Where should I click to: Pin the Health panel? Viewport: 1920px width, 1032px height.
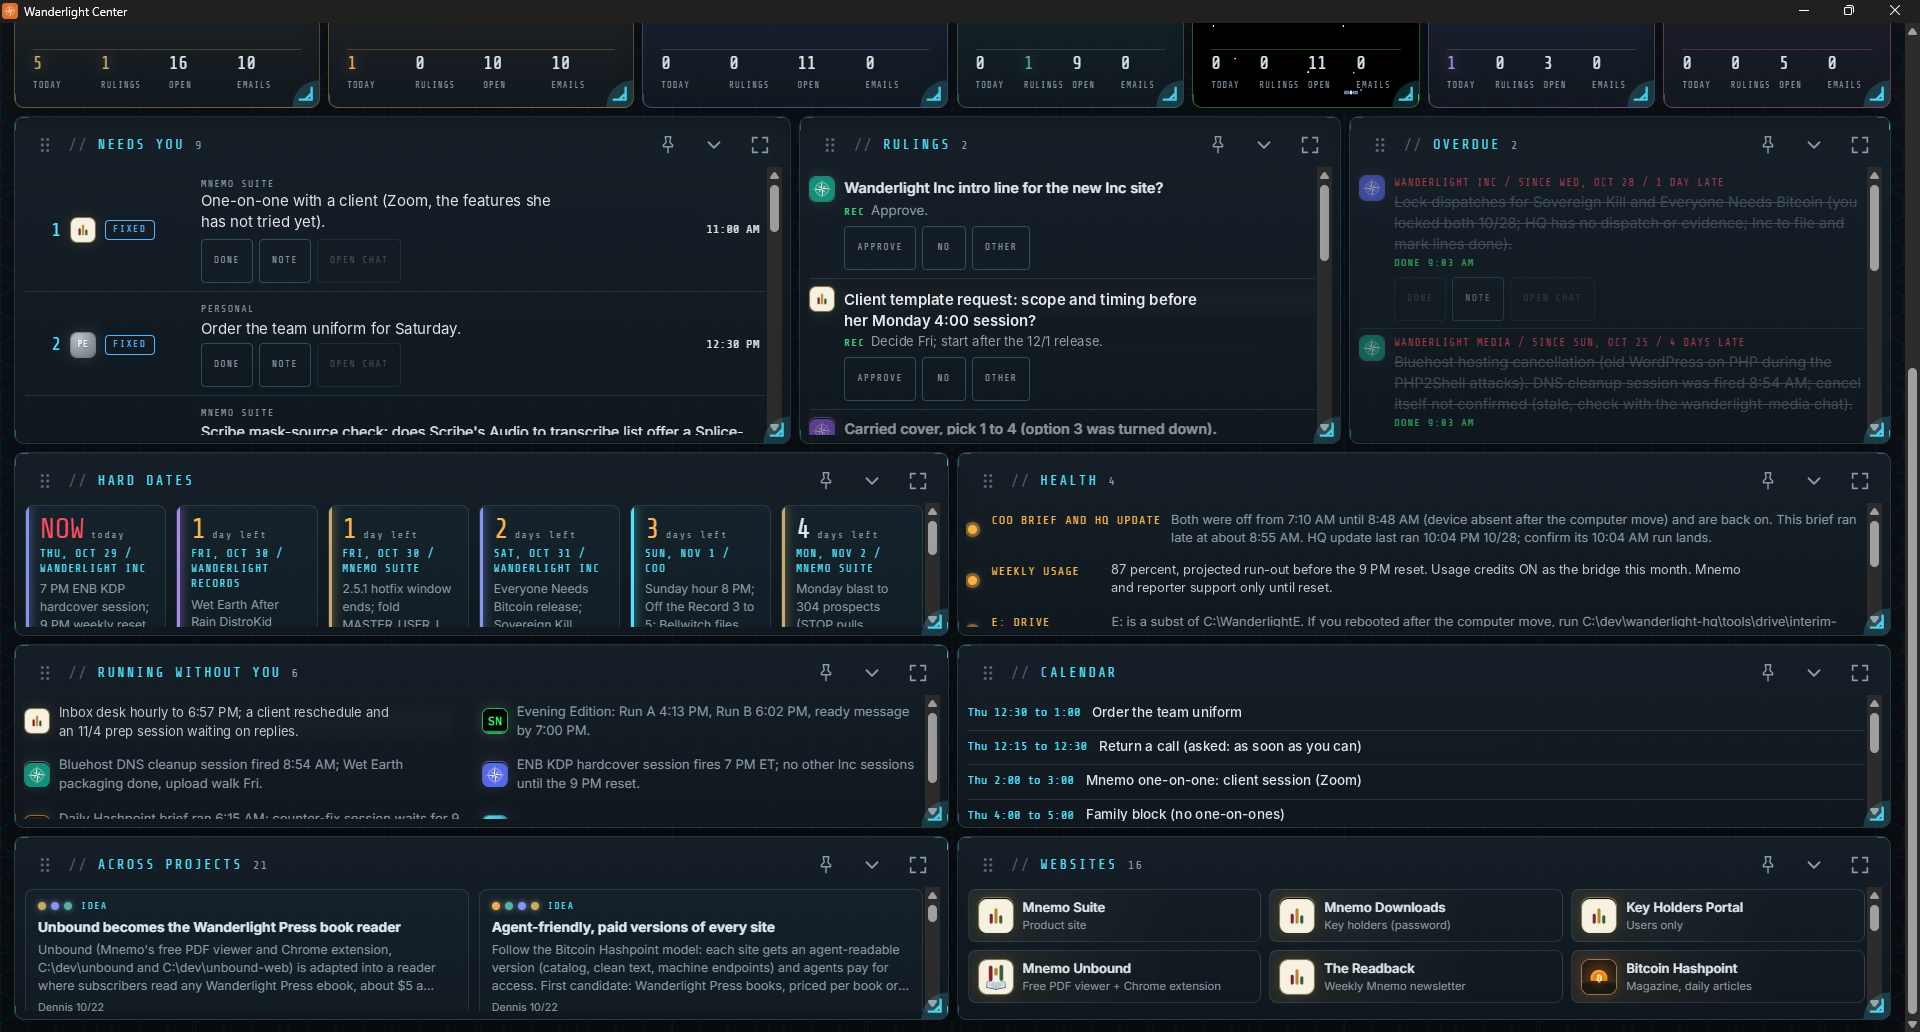1768,481
